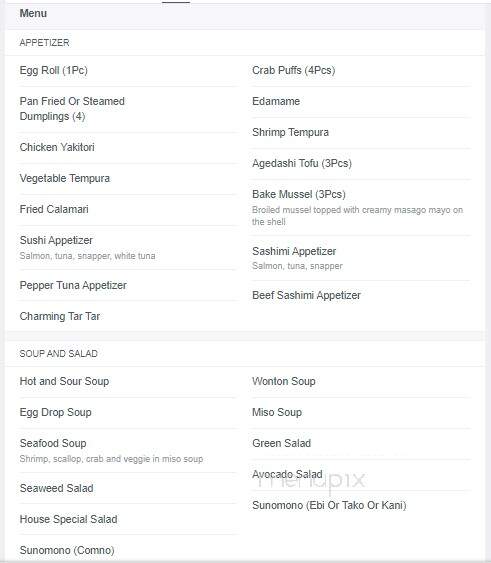Screen dimensions: 491x563
Task: Select the SOUP AND SALAD section header
Action: (x=59, y=354)
